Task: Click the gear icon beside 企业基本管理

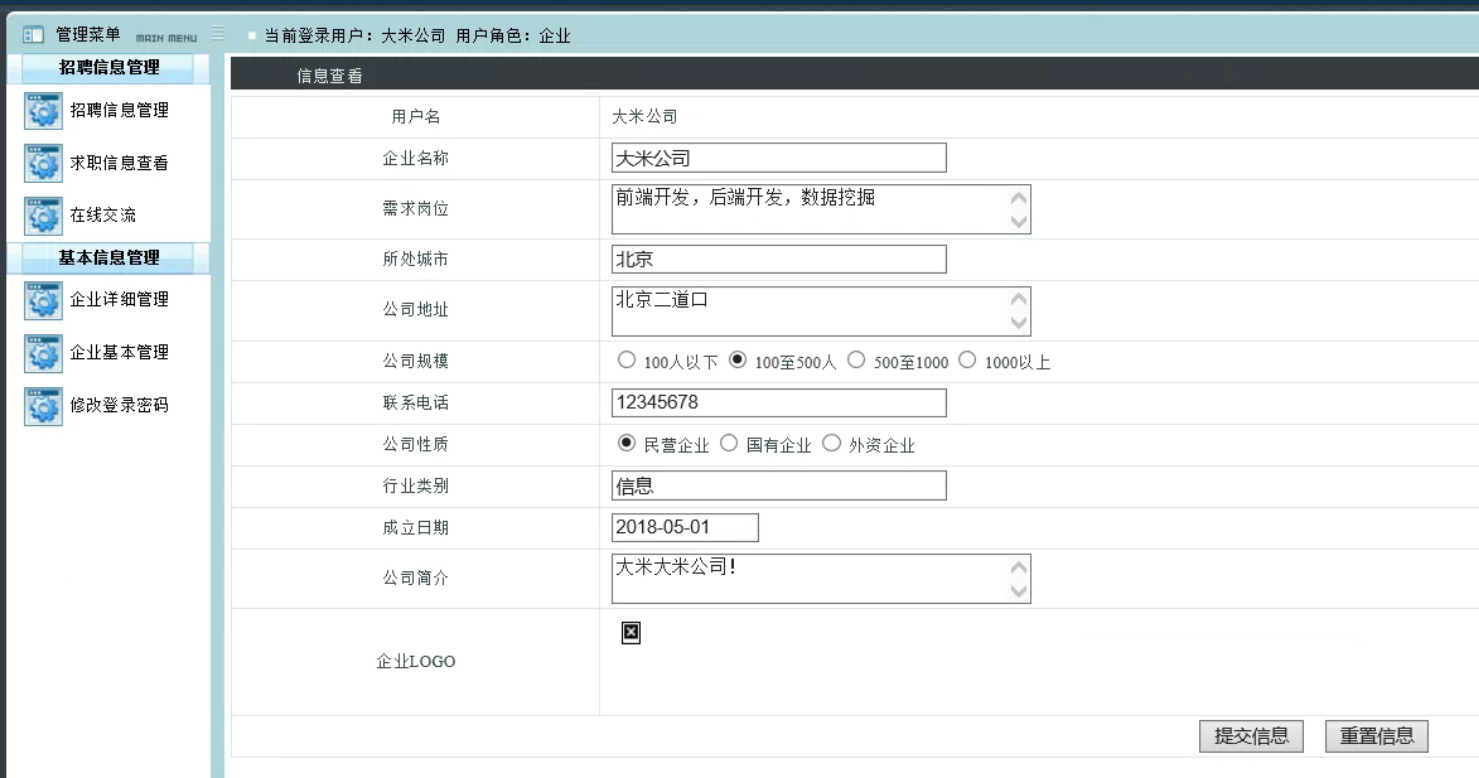Action: coord(43,353)
